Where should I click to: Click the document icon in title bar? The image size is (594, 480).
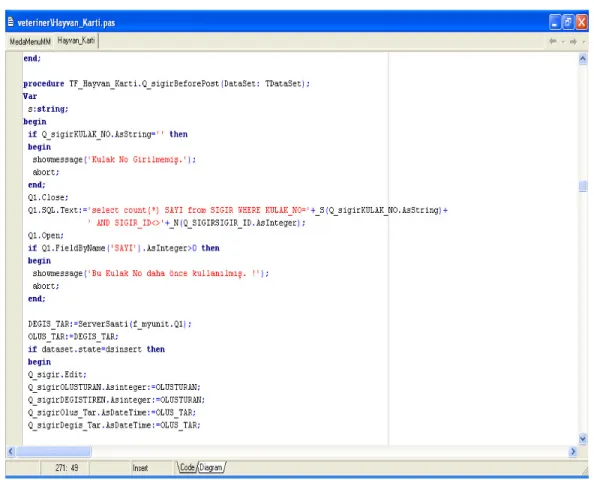tap(11, 22)
